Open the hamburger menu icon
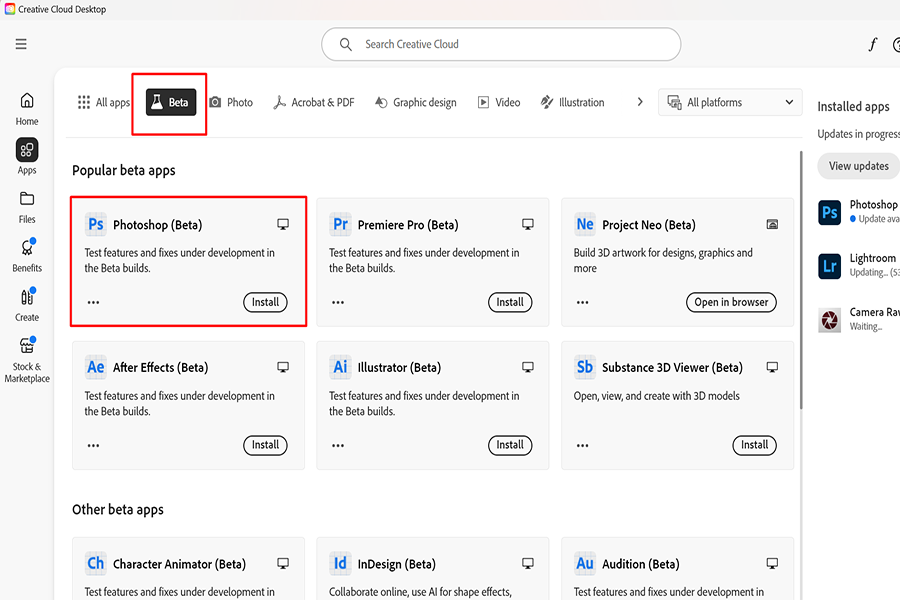Screen dimensions: 900x600 [21, 44]
